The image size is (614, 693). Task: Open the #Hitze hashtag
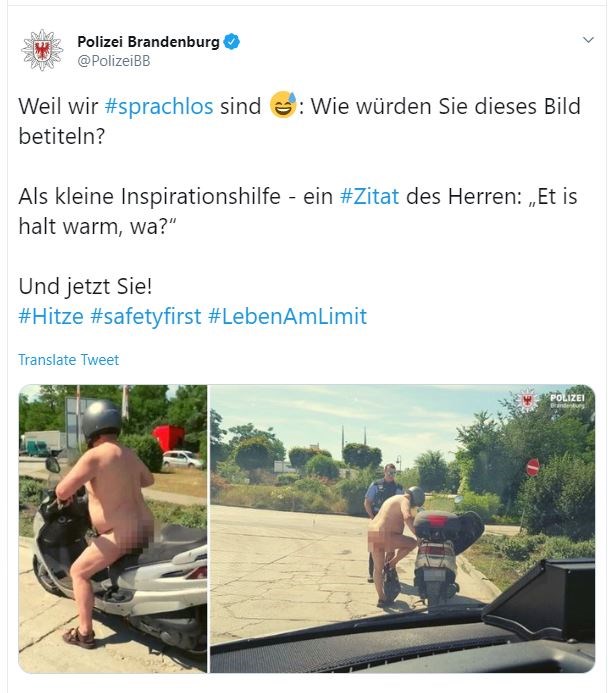pyautogui.click(x=51, y=316)
